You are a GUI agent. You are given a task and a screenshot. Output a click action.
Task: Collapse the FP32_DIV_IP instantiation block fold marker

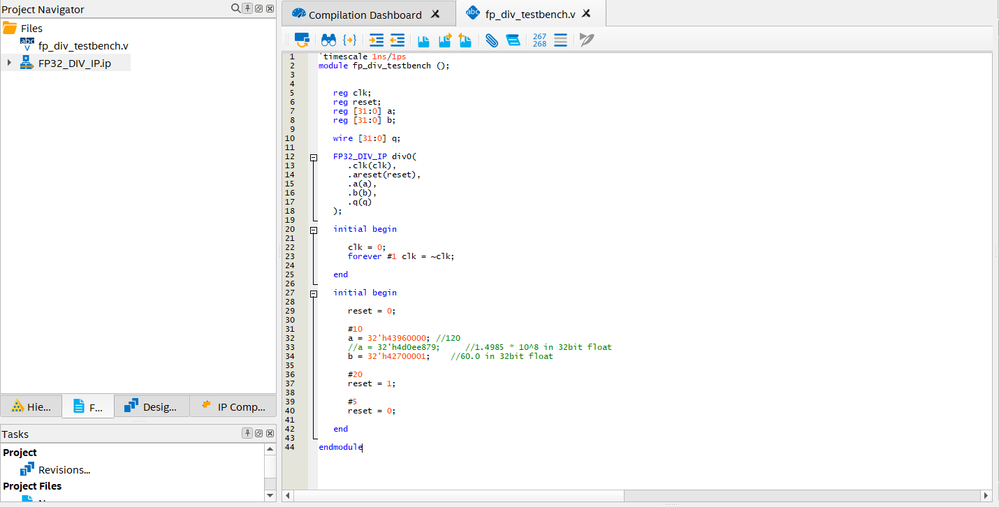point(313,156)
